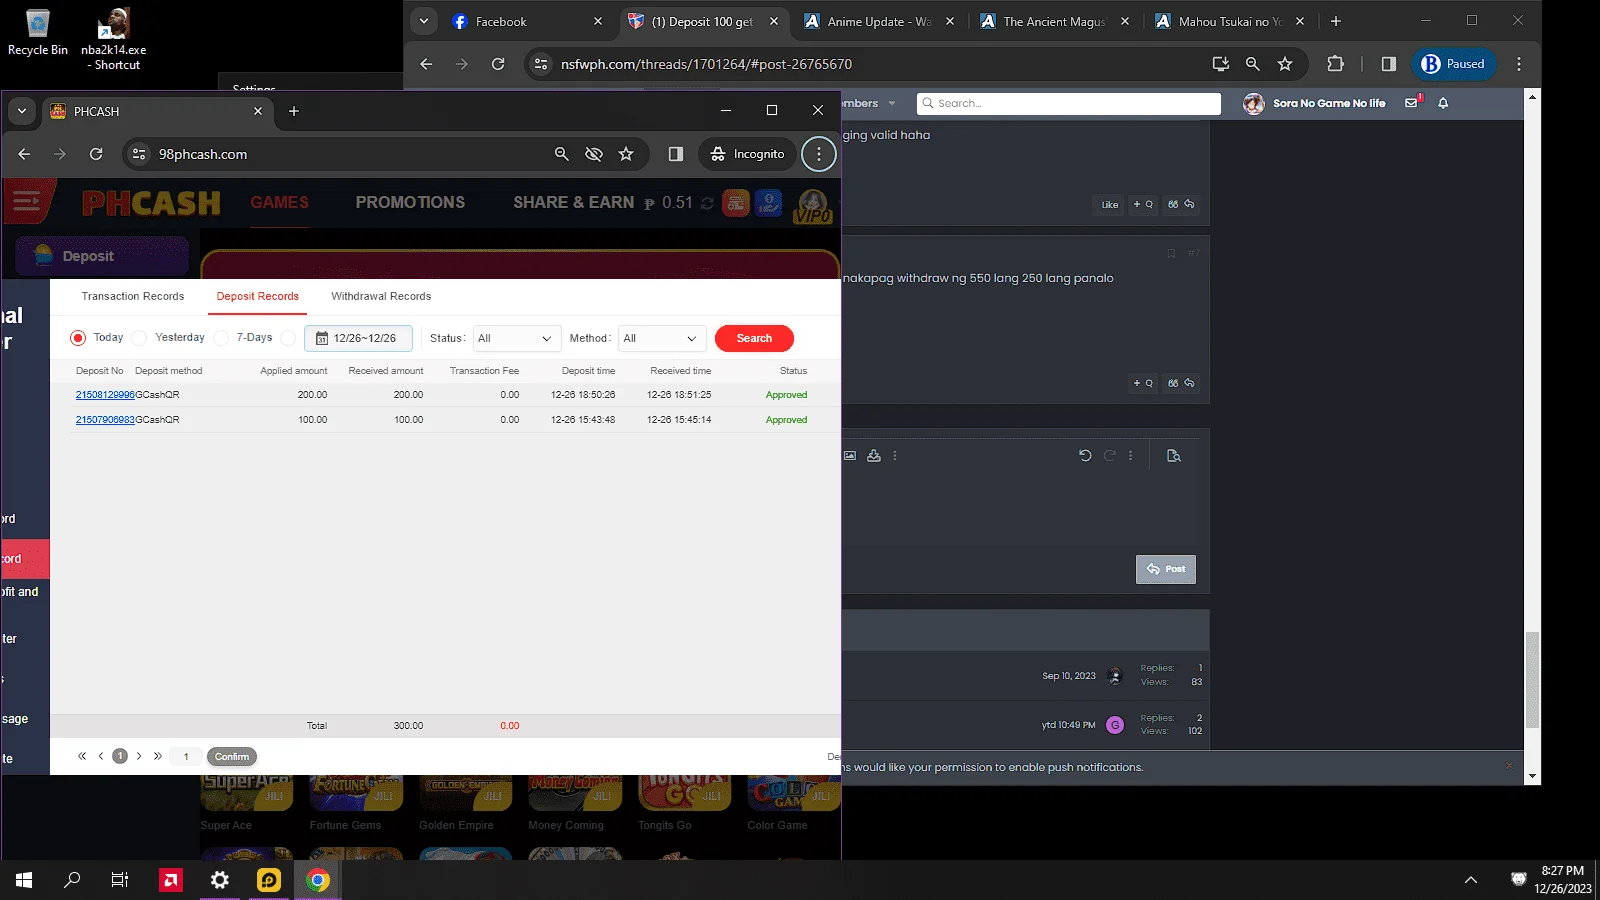Viewport: 1600px width, 900px height.
Task: Click the third-party cookies eye icon in PHCASH window
Action: click(x=594, y=154)
